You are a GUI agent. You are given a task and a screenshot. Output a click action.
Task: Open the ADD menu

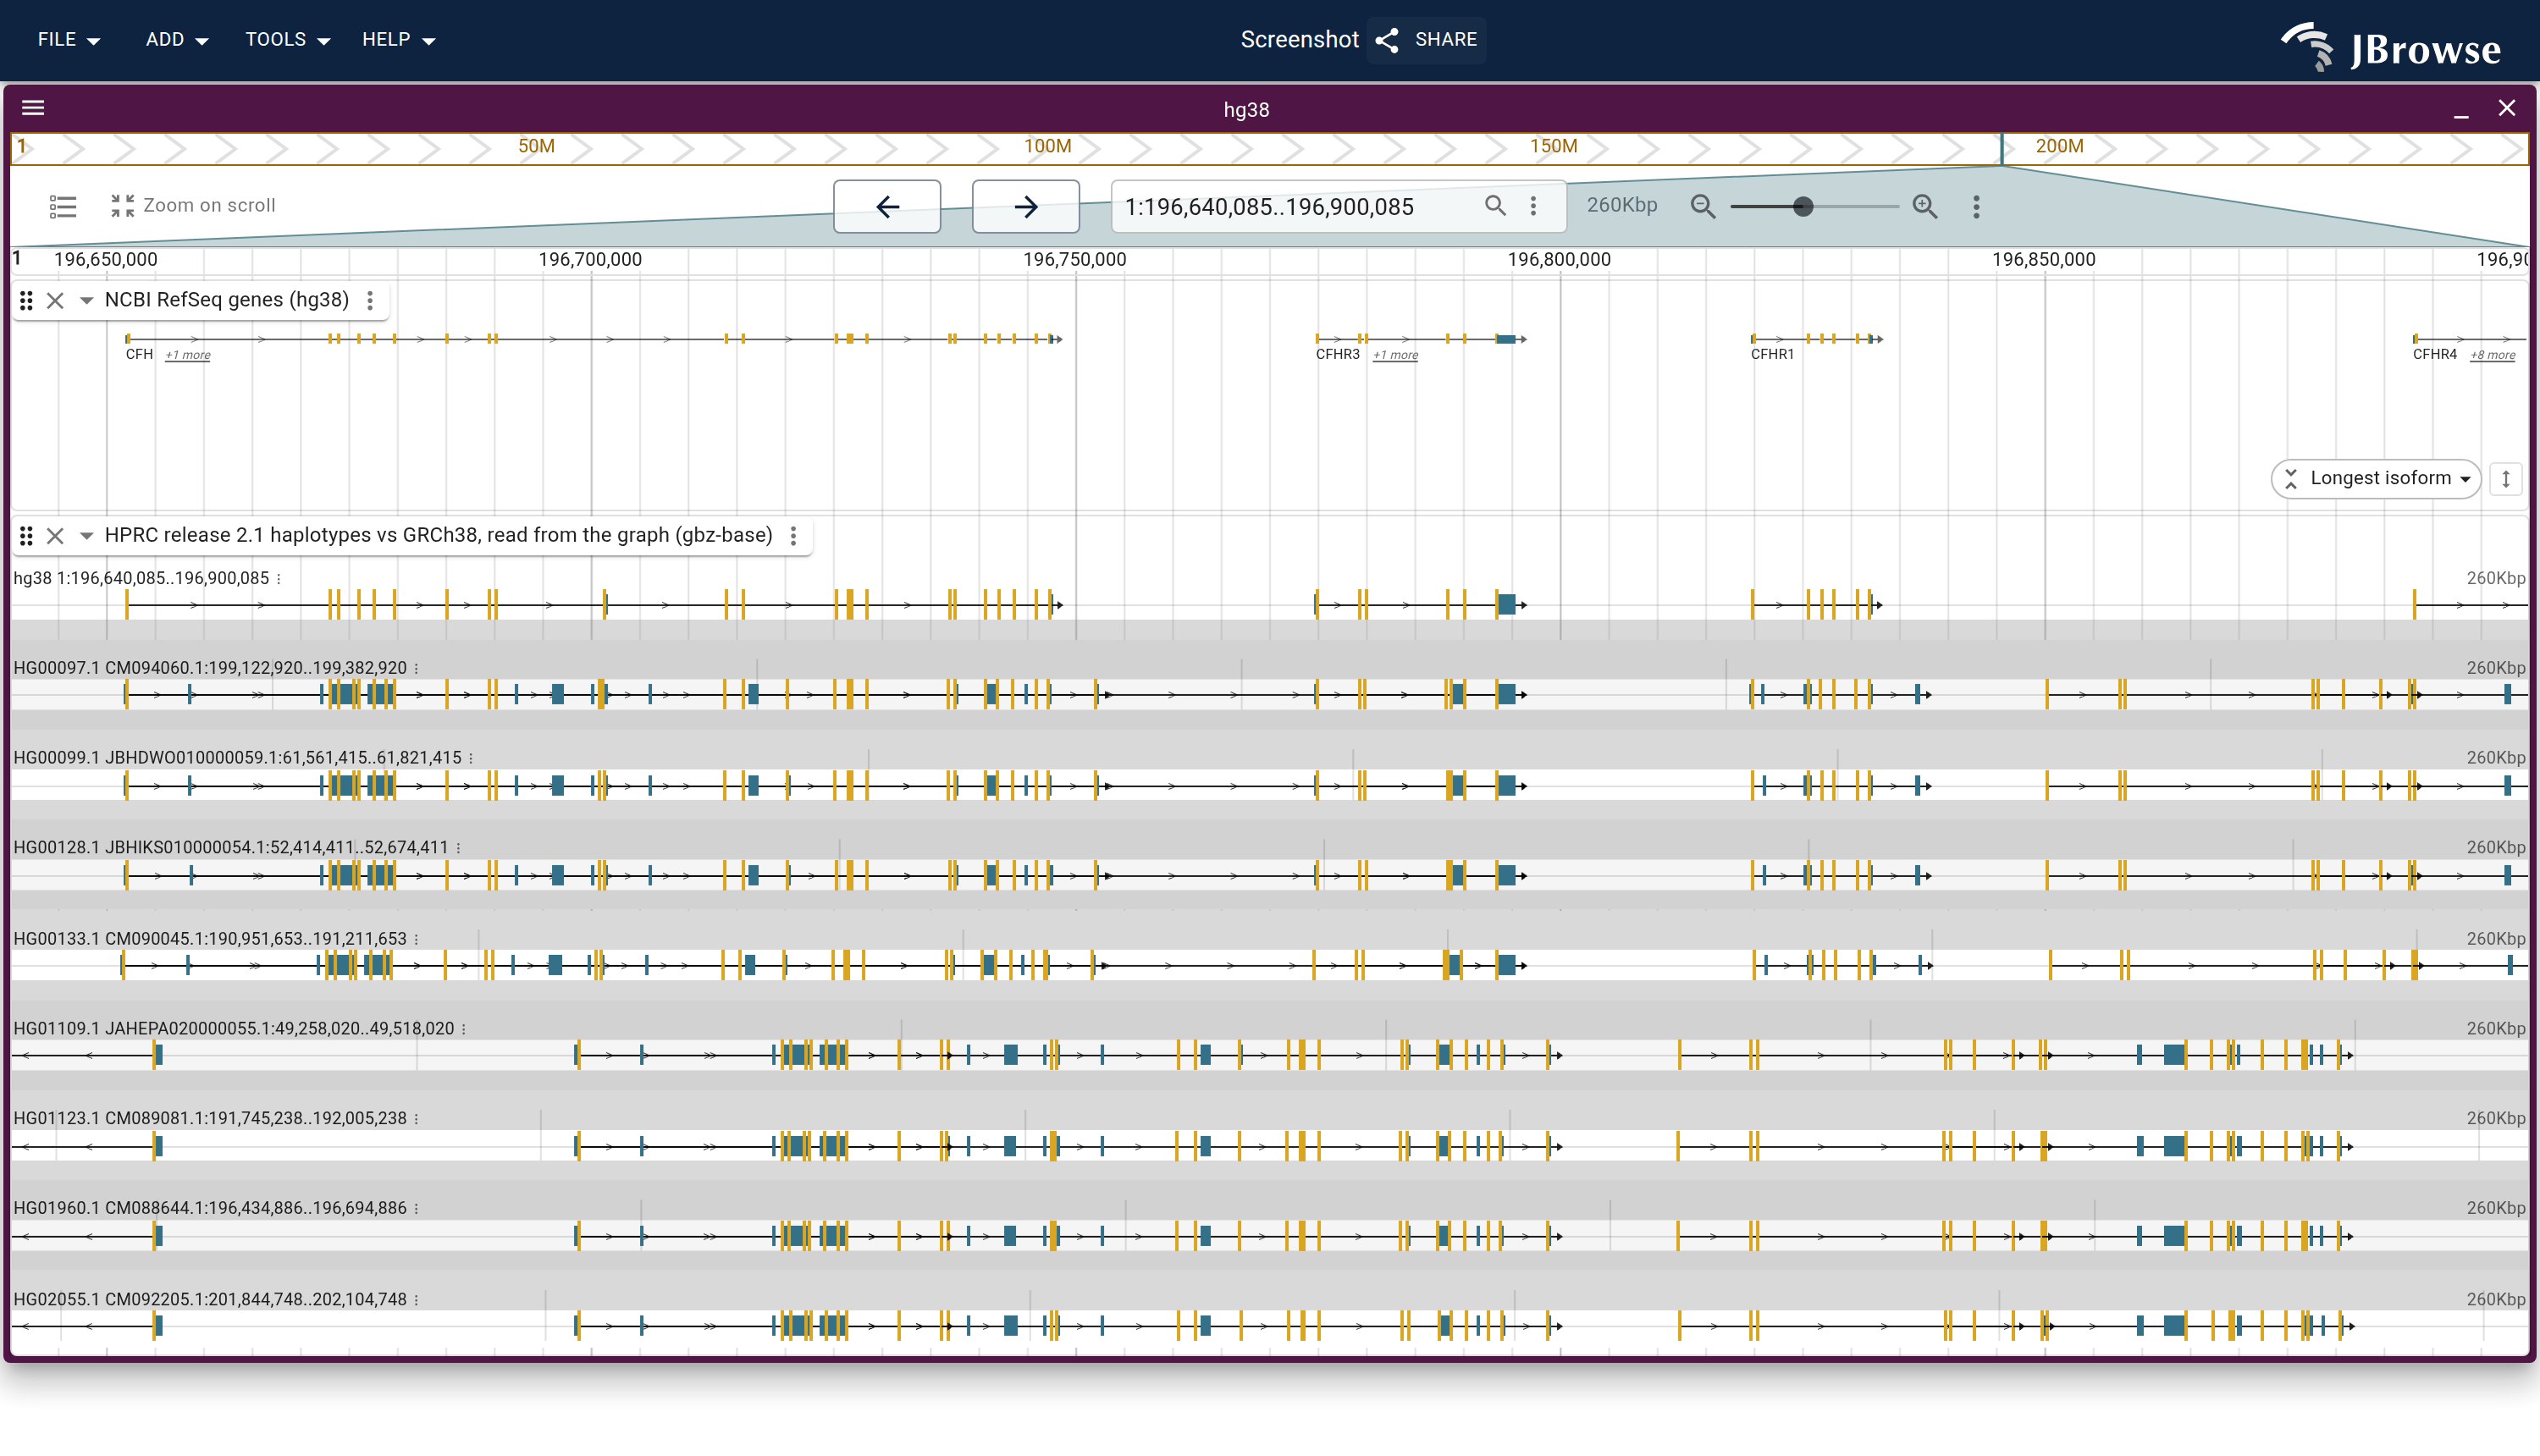click(176, 40)
